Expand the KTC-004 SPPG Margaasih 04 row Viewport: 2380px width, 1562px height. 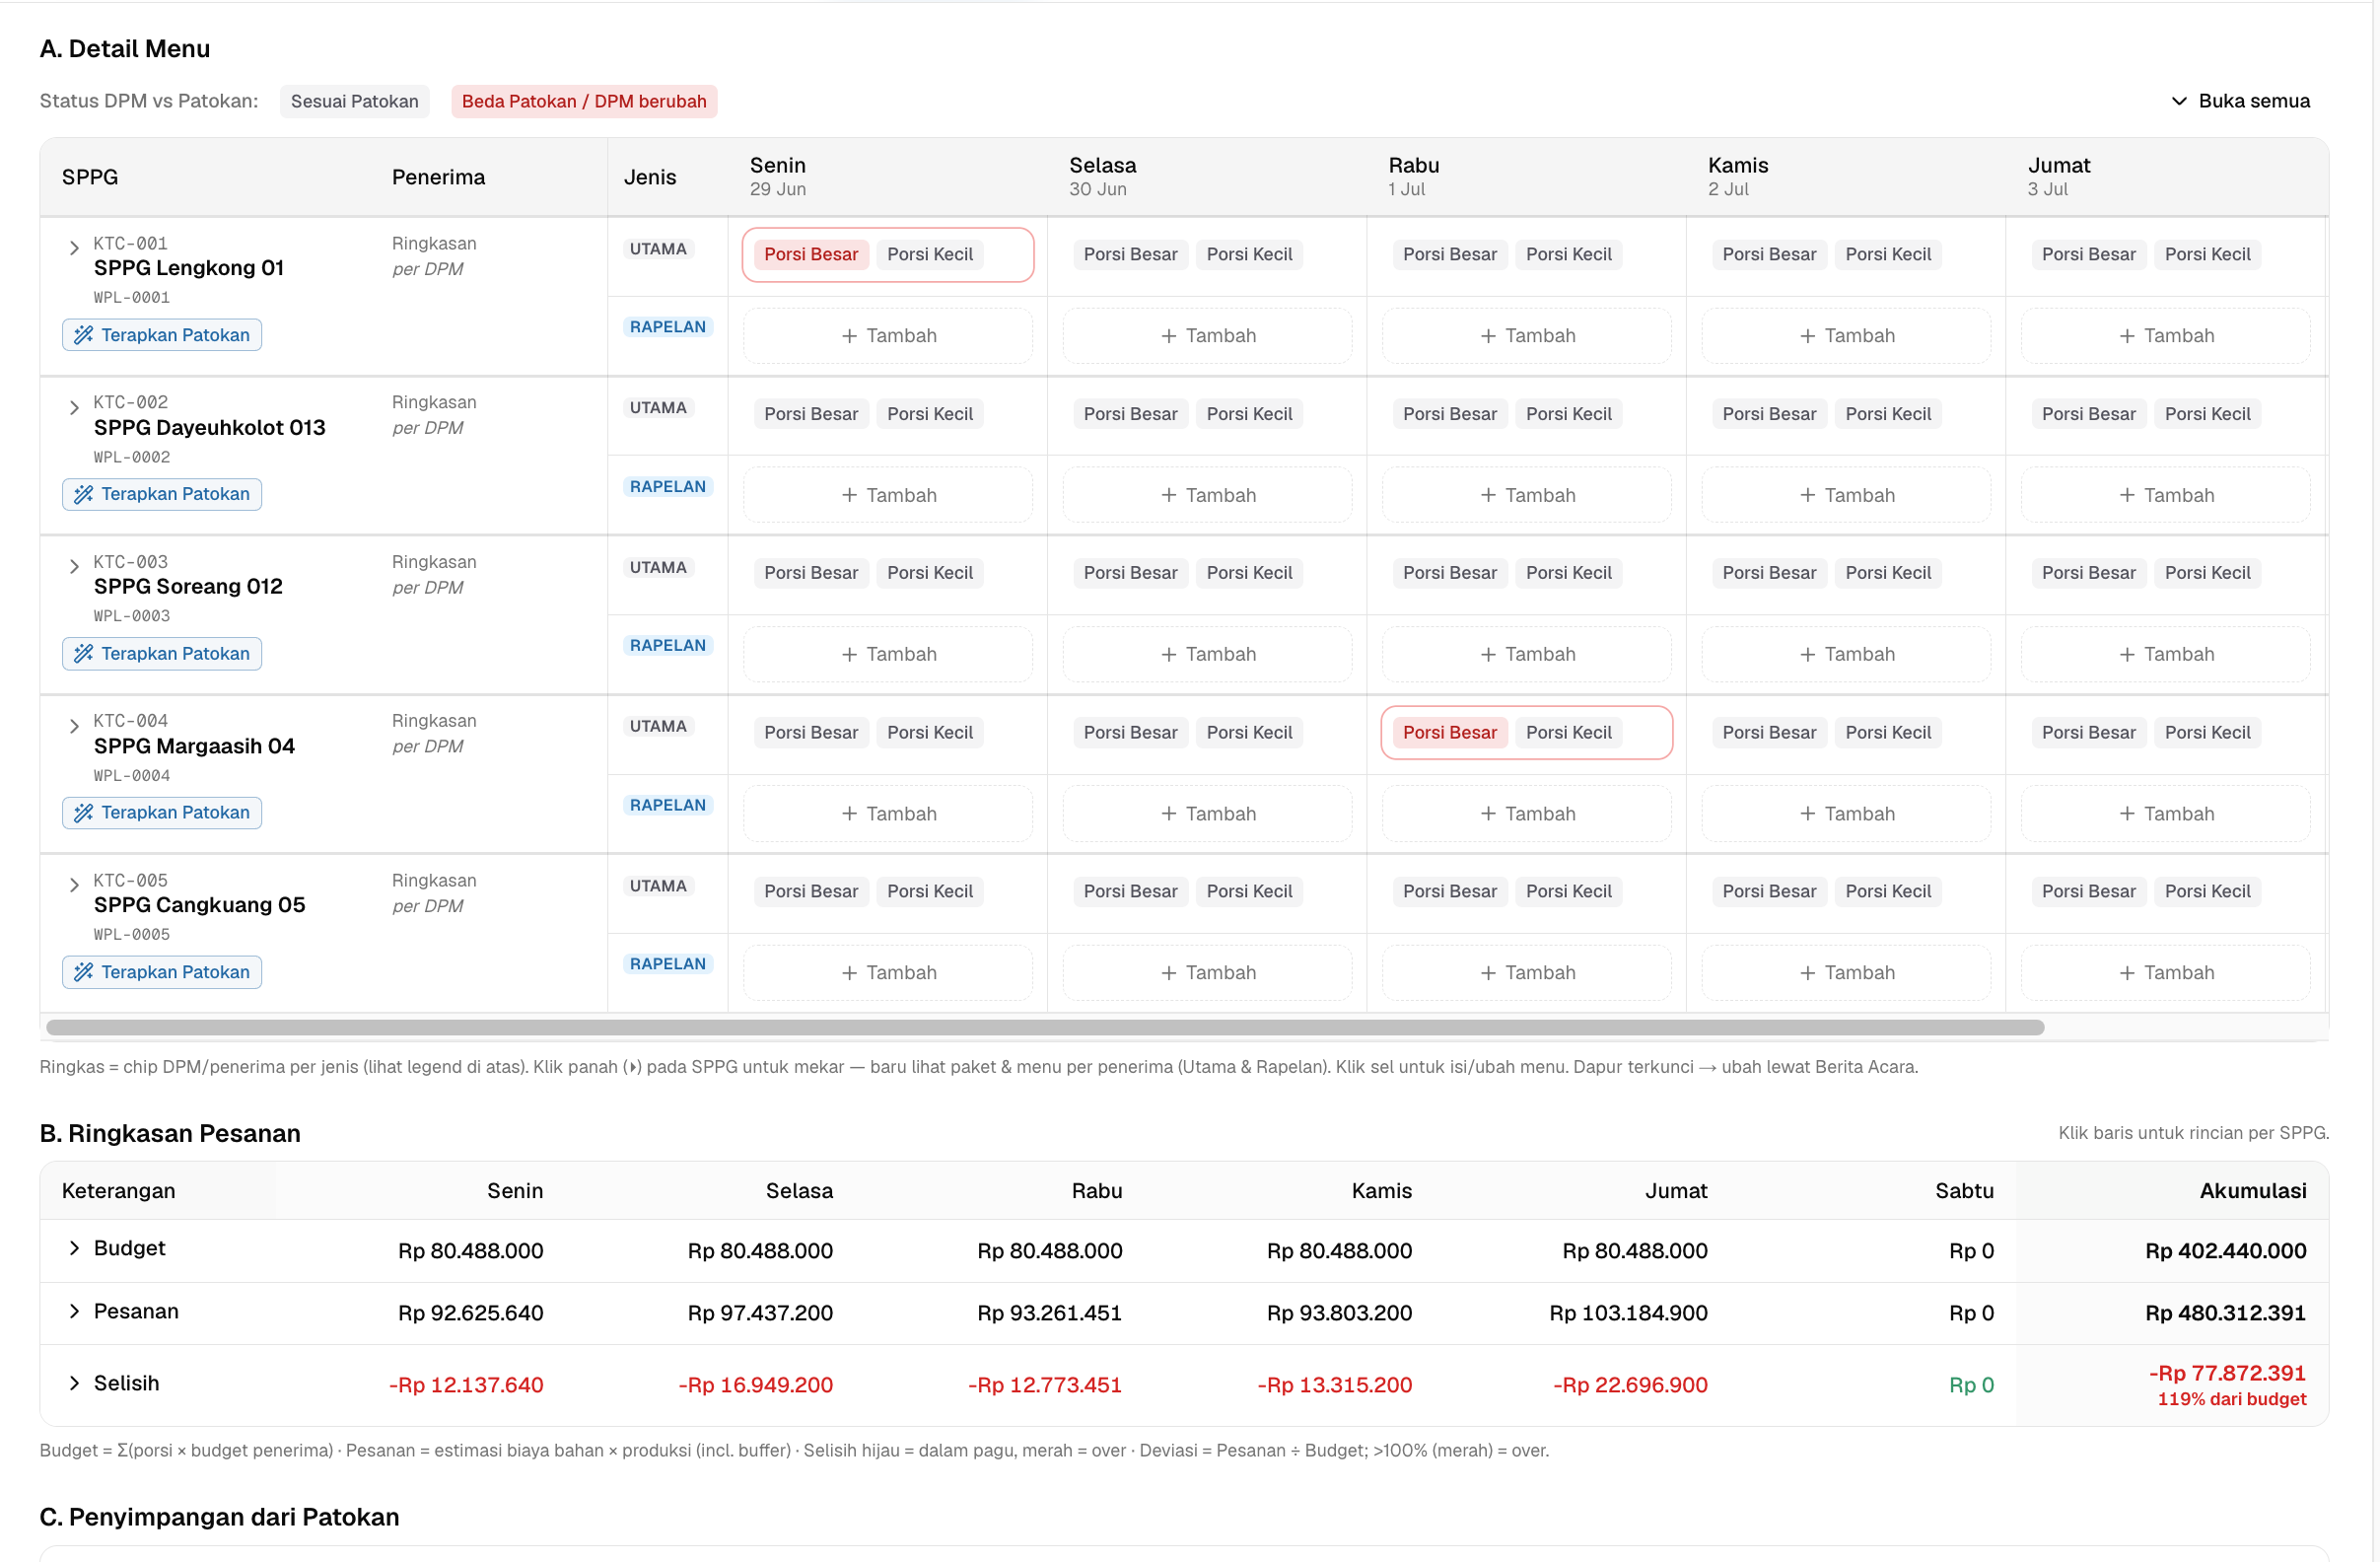(74, 726)
